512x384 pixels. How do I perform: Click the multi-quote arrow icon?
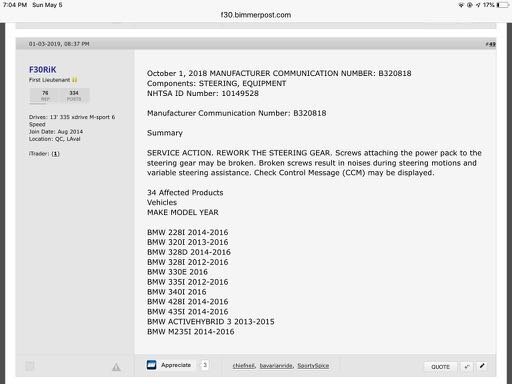click(x=467, y=367)
